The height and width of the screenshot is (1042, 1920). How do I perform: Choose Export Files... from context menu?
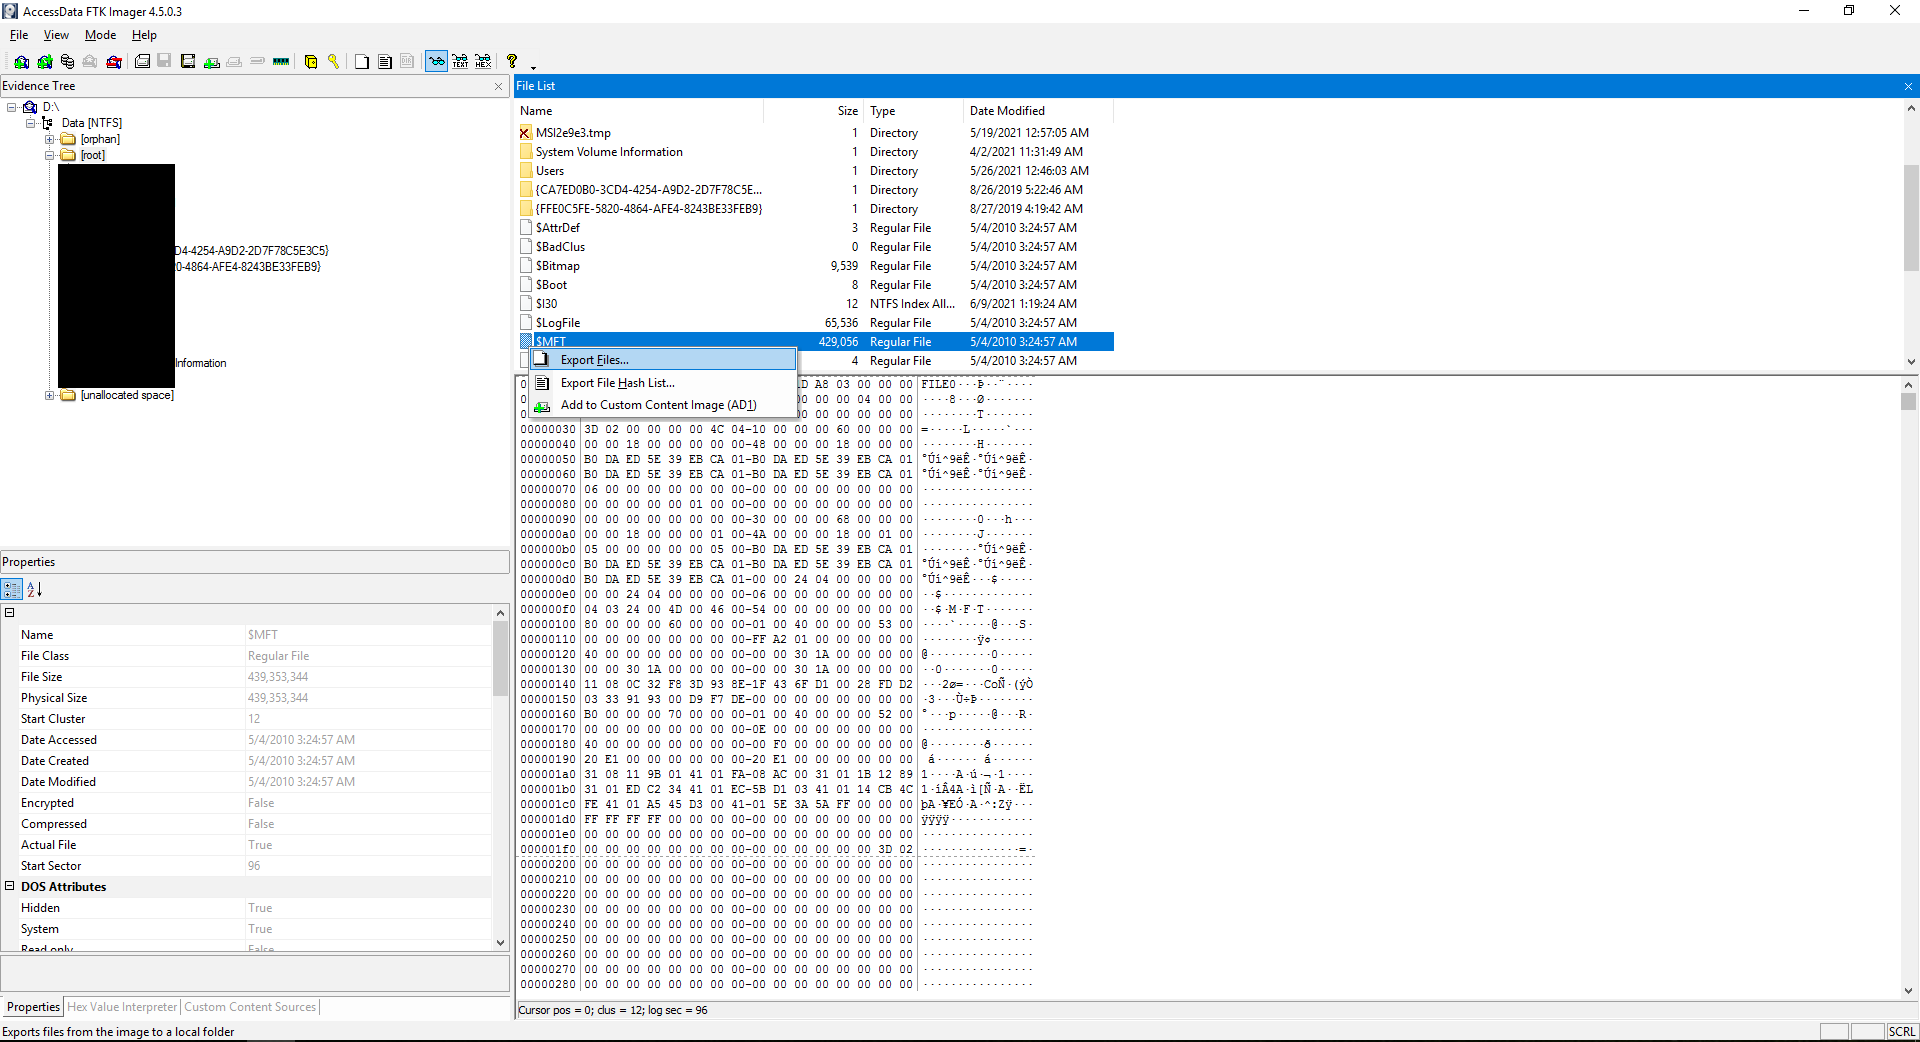tap(663, 360)
